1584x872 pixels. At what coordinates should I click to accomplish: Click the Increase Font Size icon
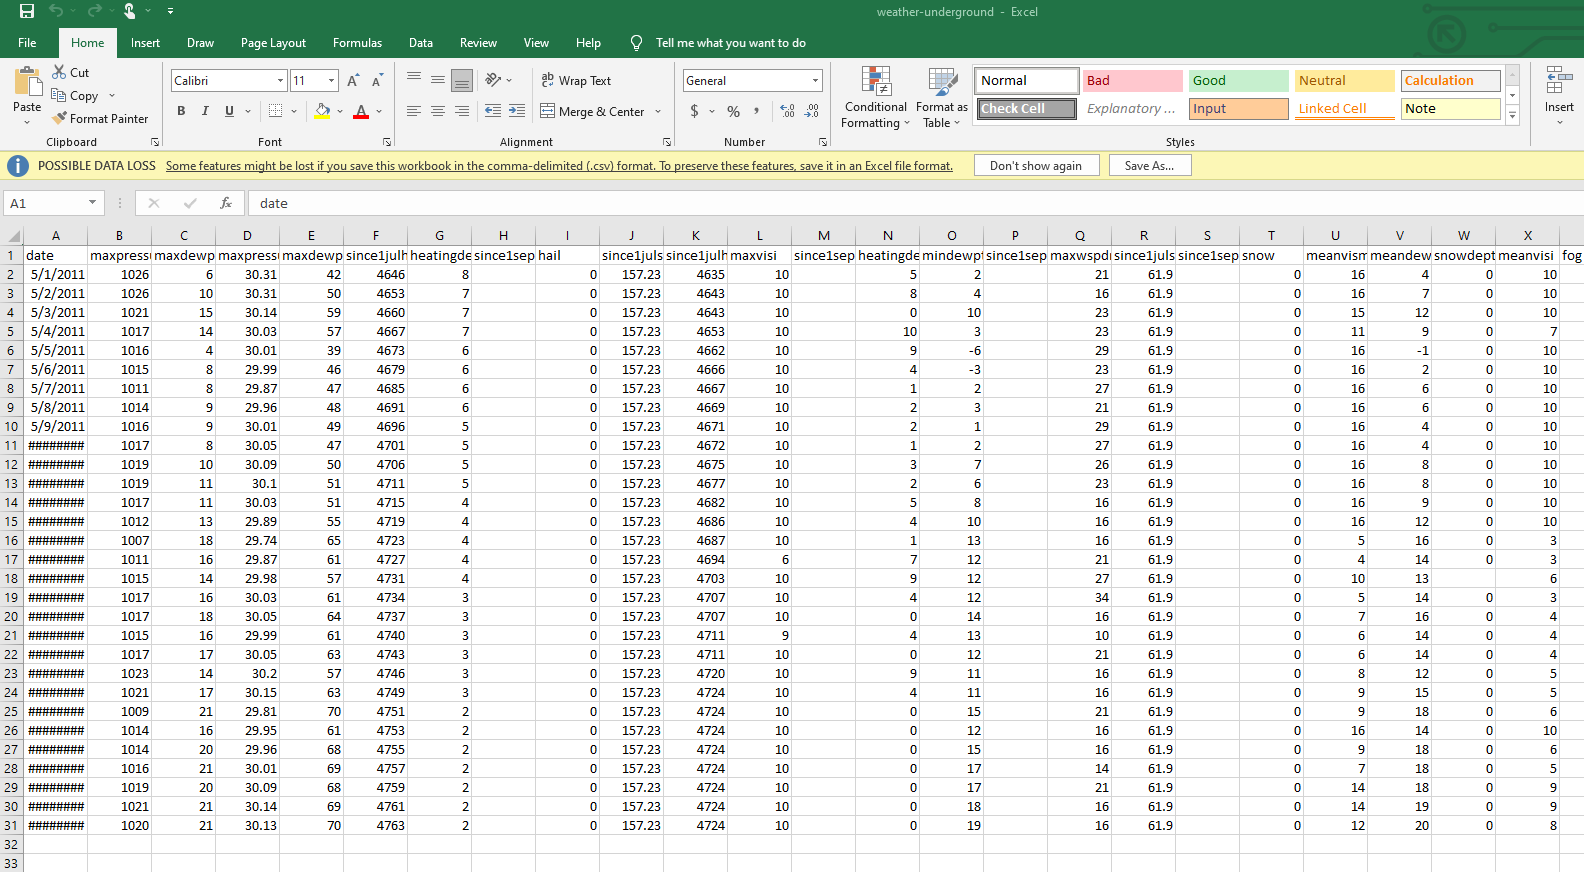tap(354, 81)
